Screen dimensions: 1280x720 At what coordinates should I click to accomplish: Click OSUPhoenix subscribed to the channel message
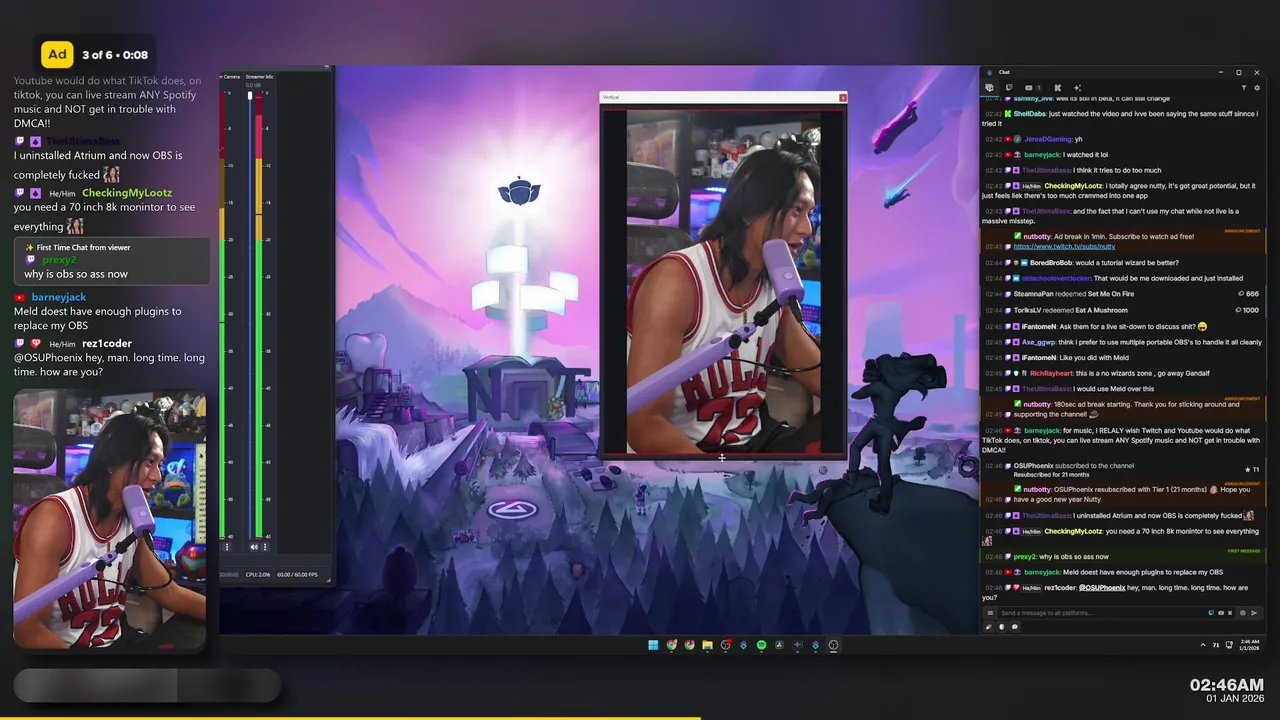(1123, 469)
